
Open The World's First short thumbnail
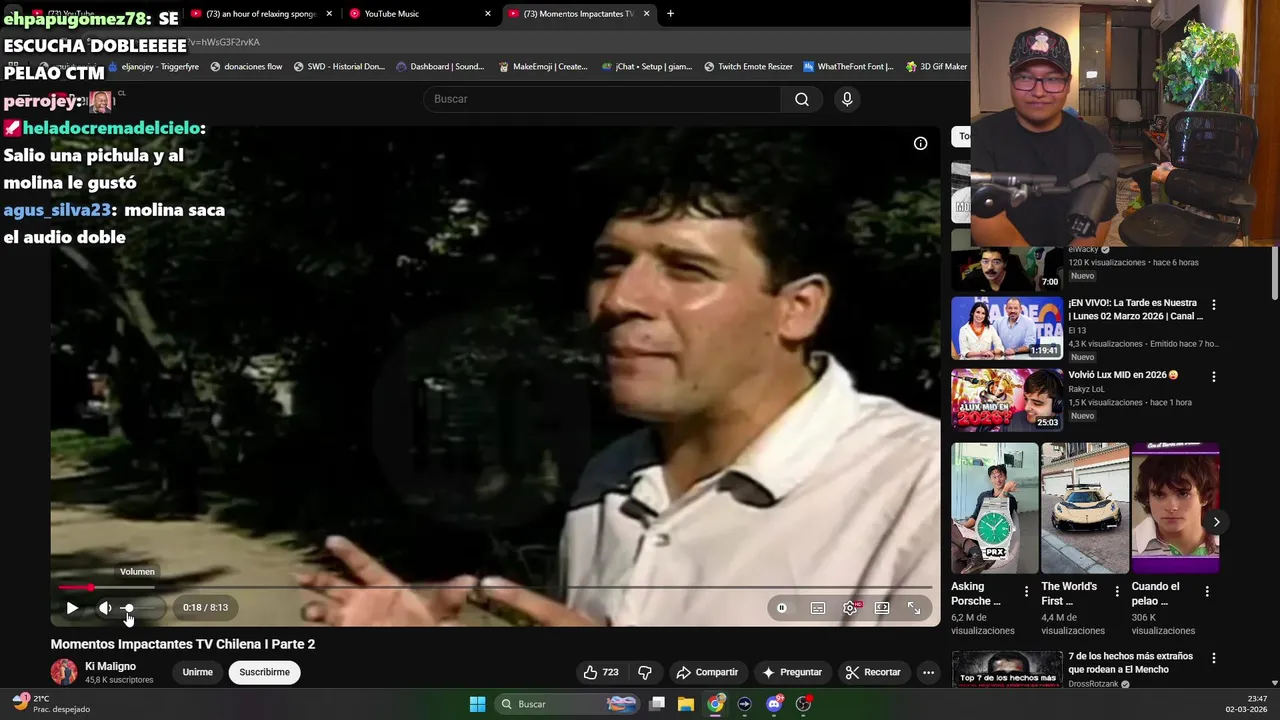tap(1085, 508)
